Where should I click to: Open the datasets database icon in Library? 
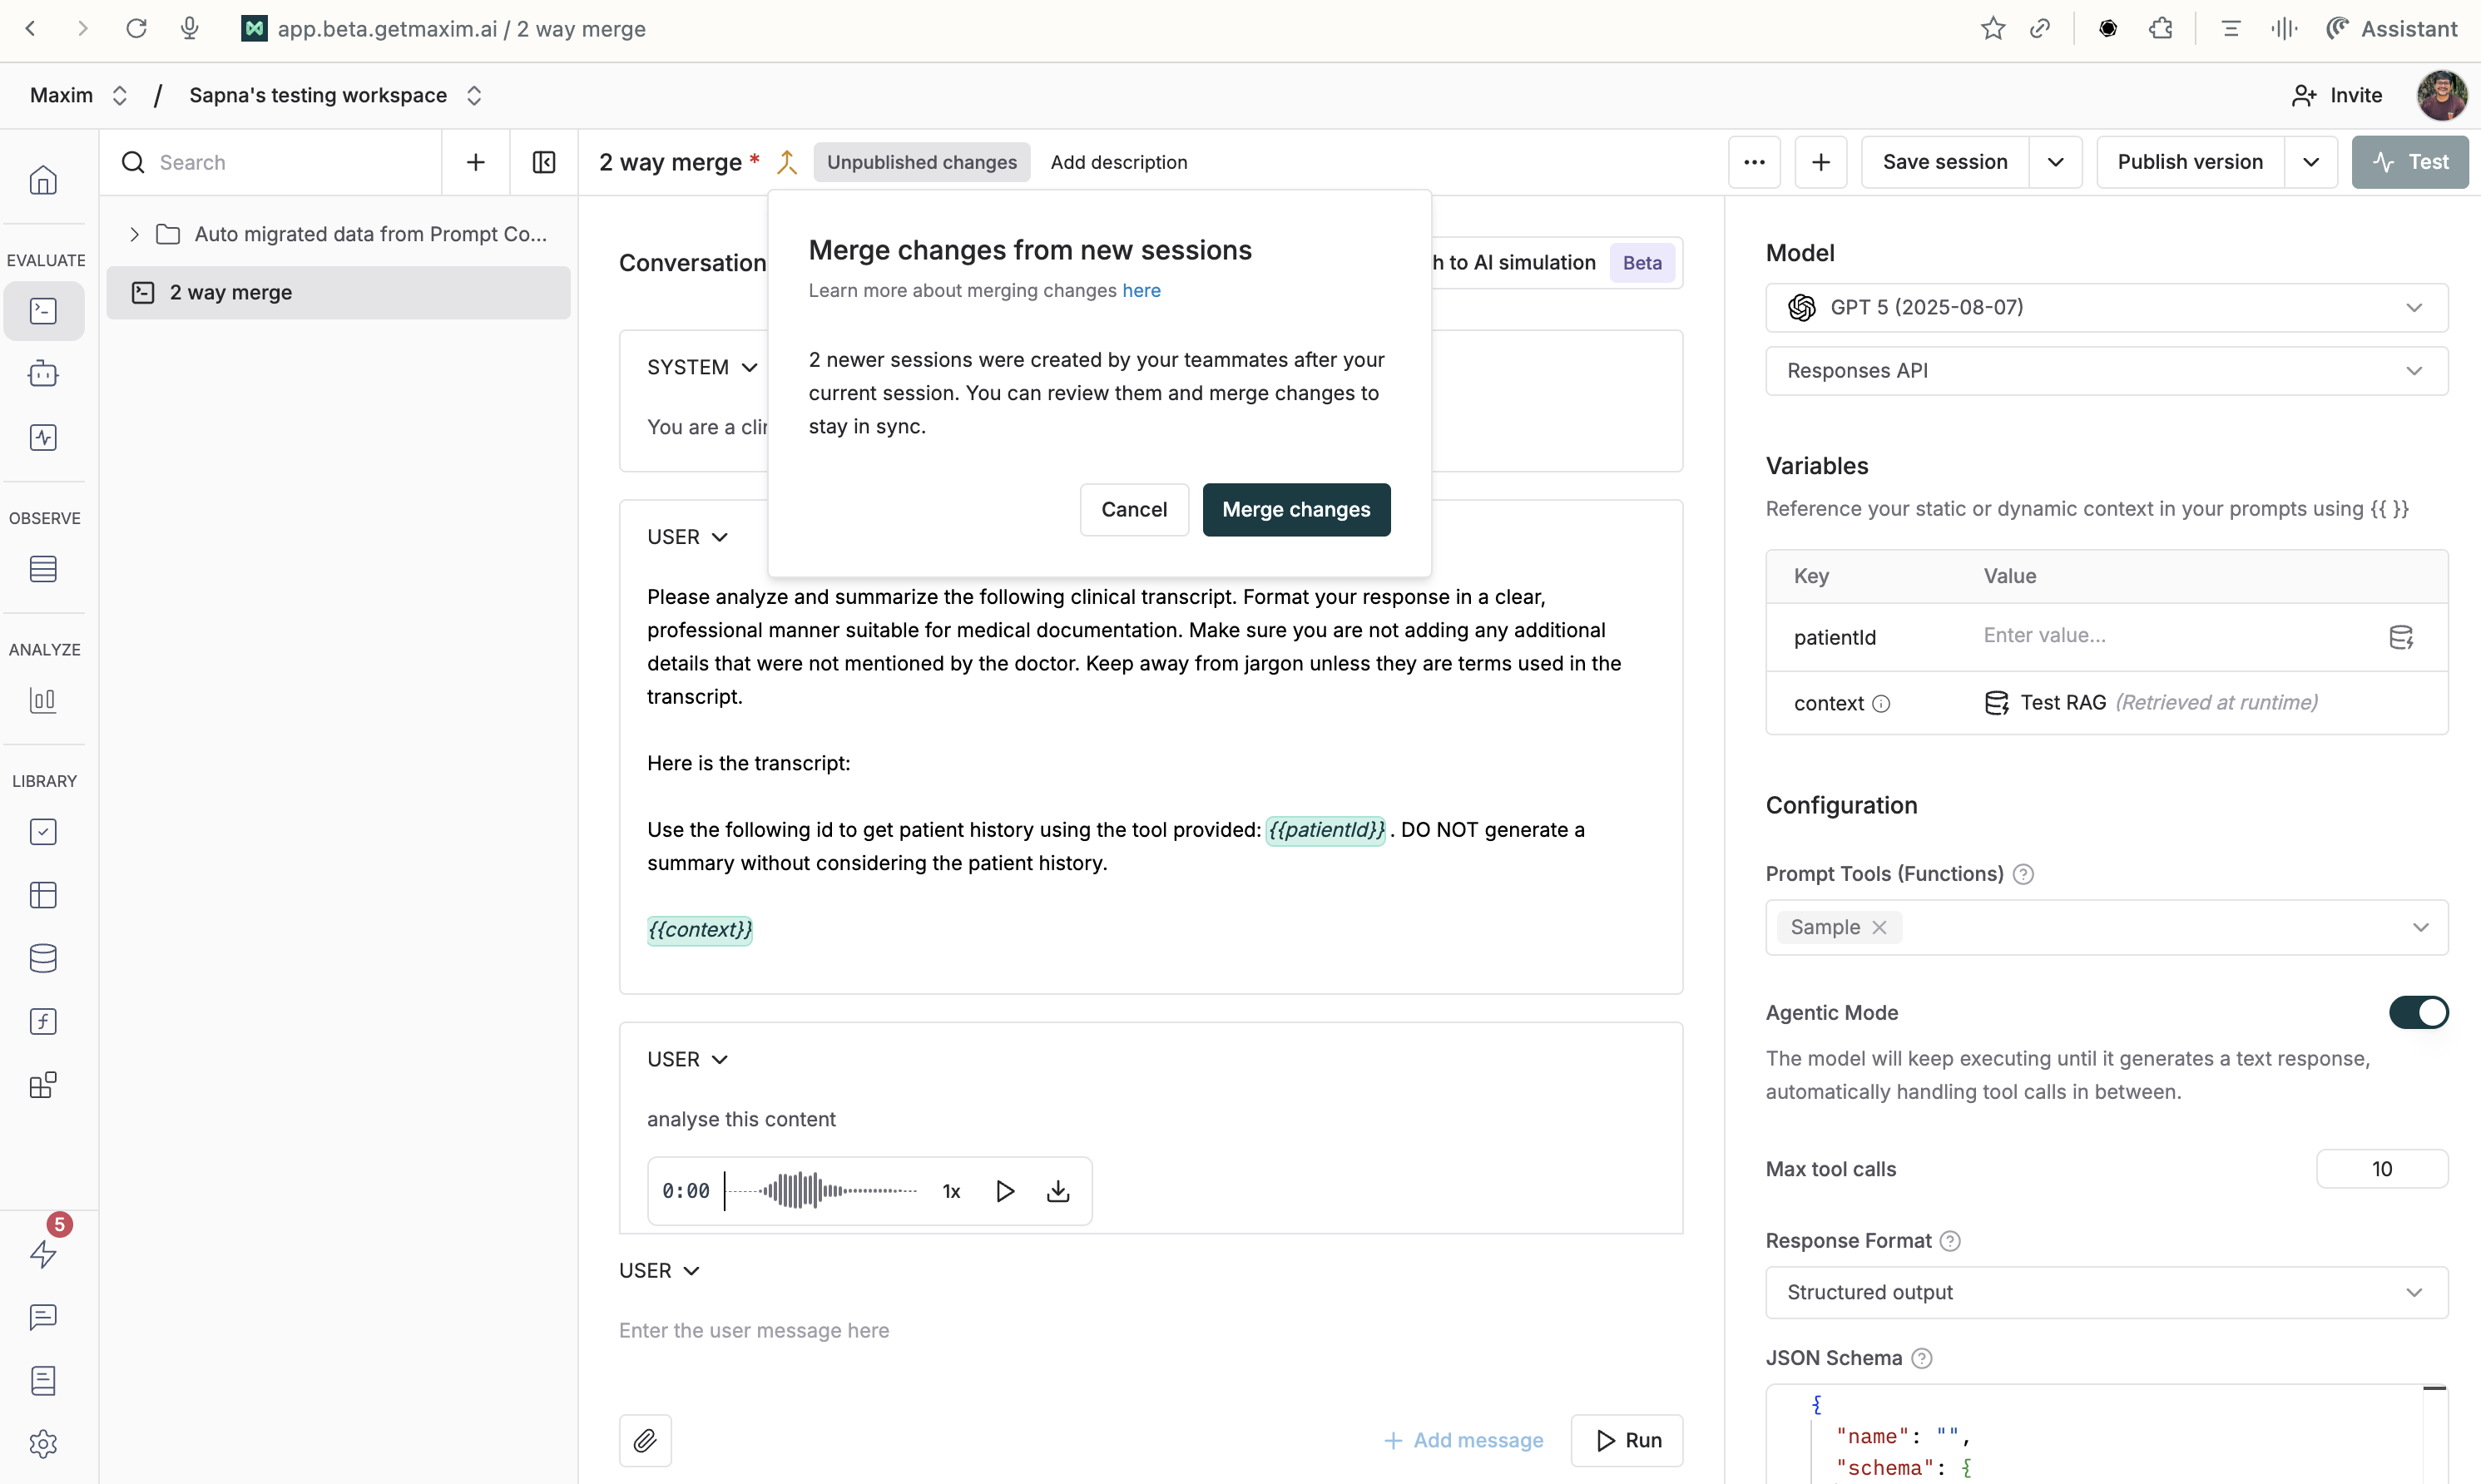pyautogui.click(x=43, y=958)
